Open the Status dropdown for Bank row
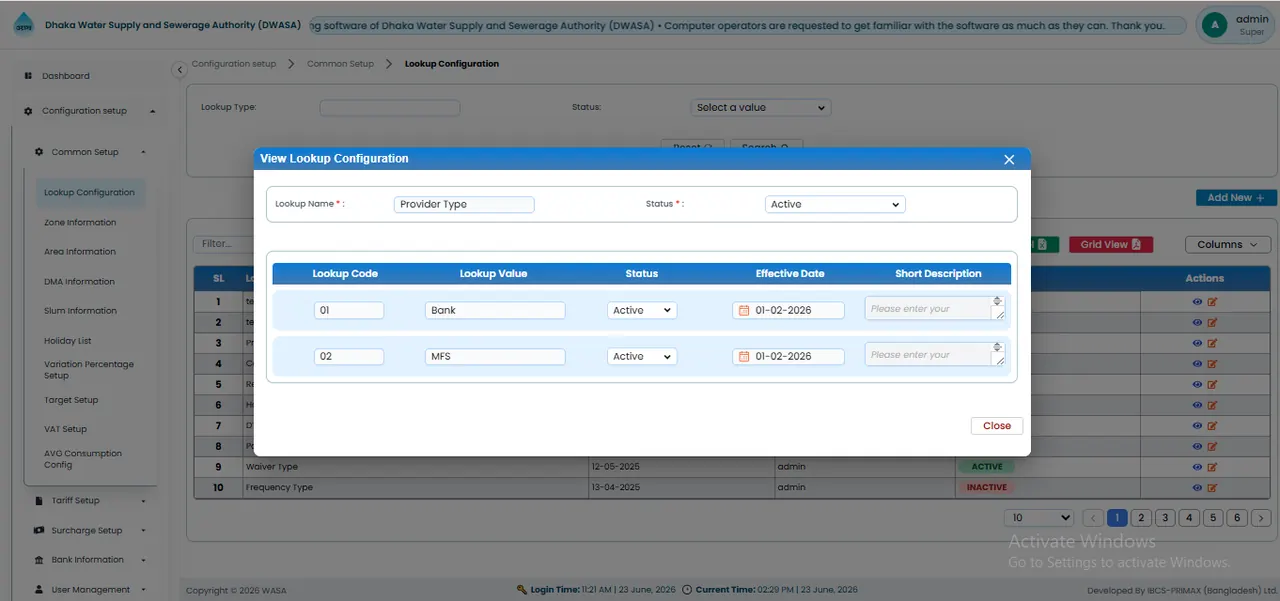Screen dimensions: 1280x601 (642, 311)
